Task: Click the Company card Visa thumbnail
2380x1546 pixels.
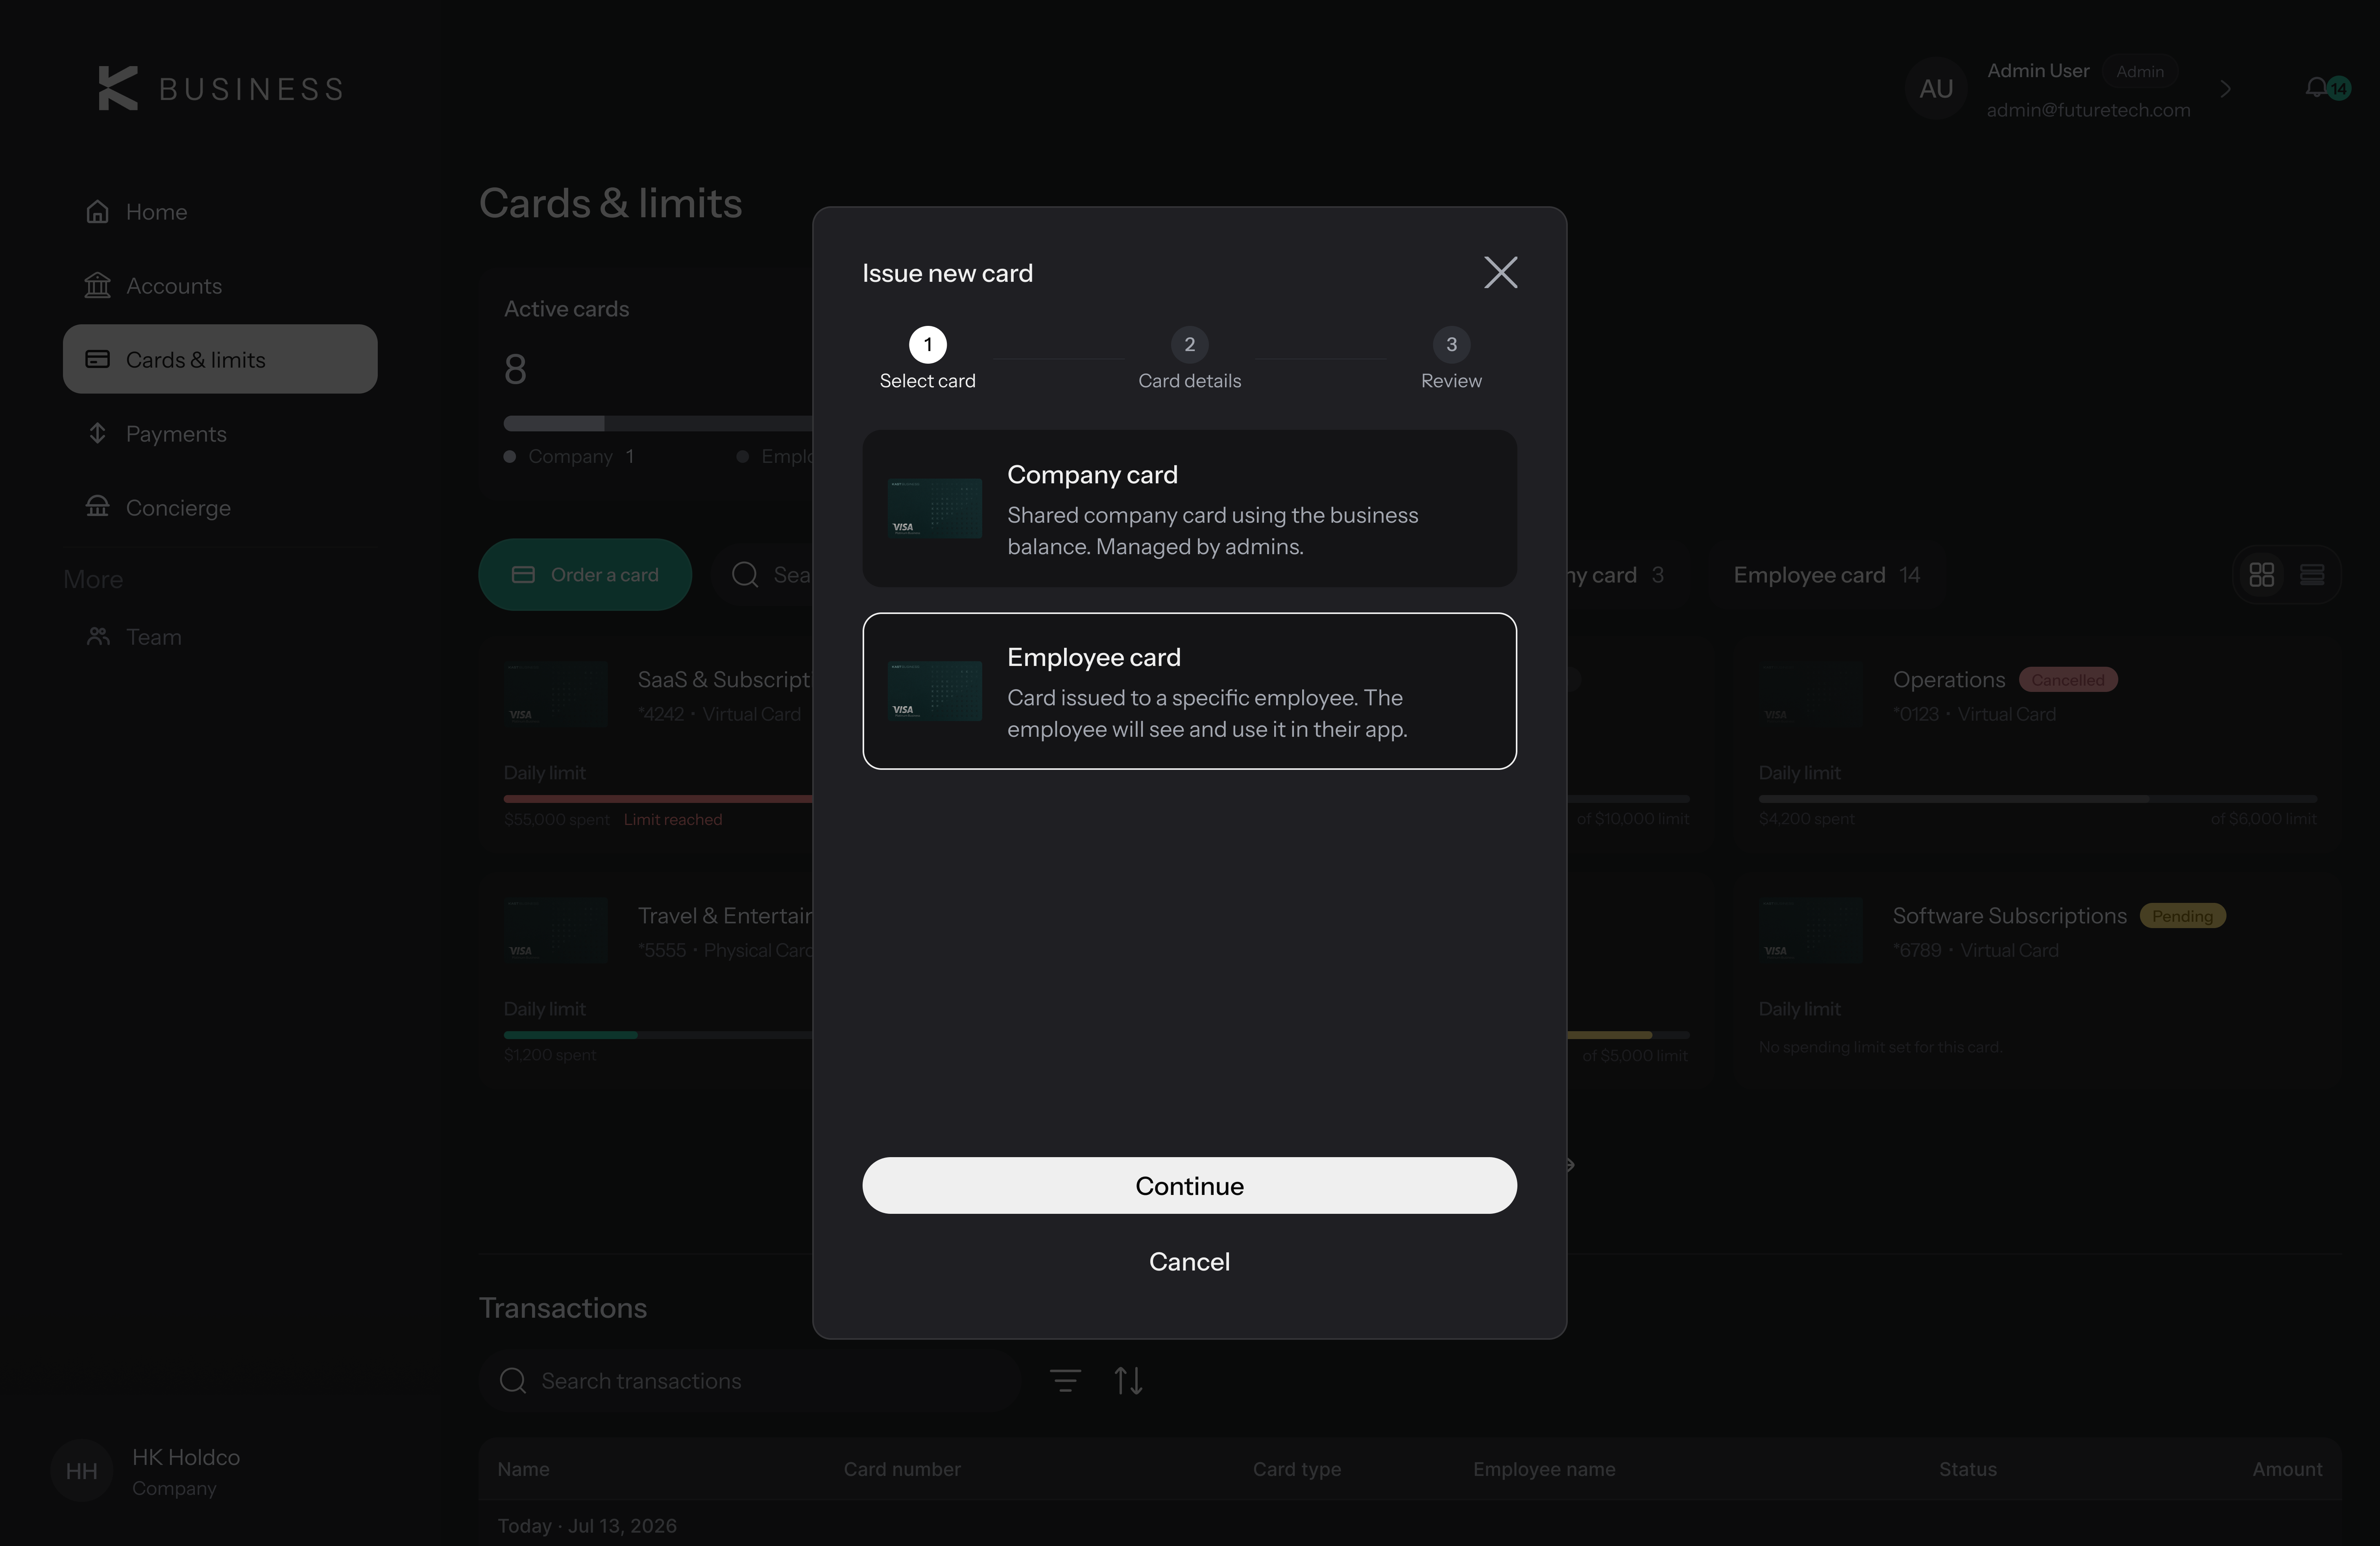Action: tap(935, 508)
